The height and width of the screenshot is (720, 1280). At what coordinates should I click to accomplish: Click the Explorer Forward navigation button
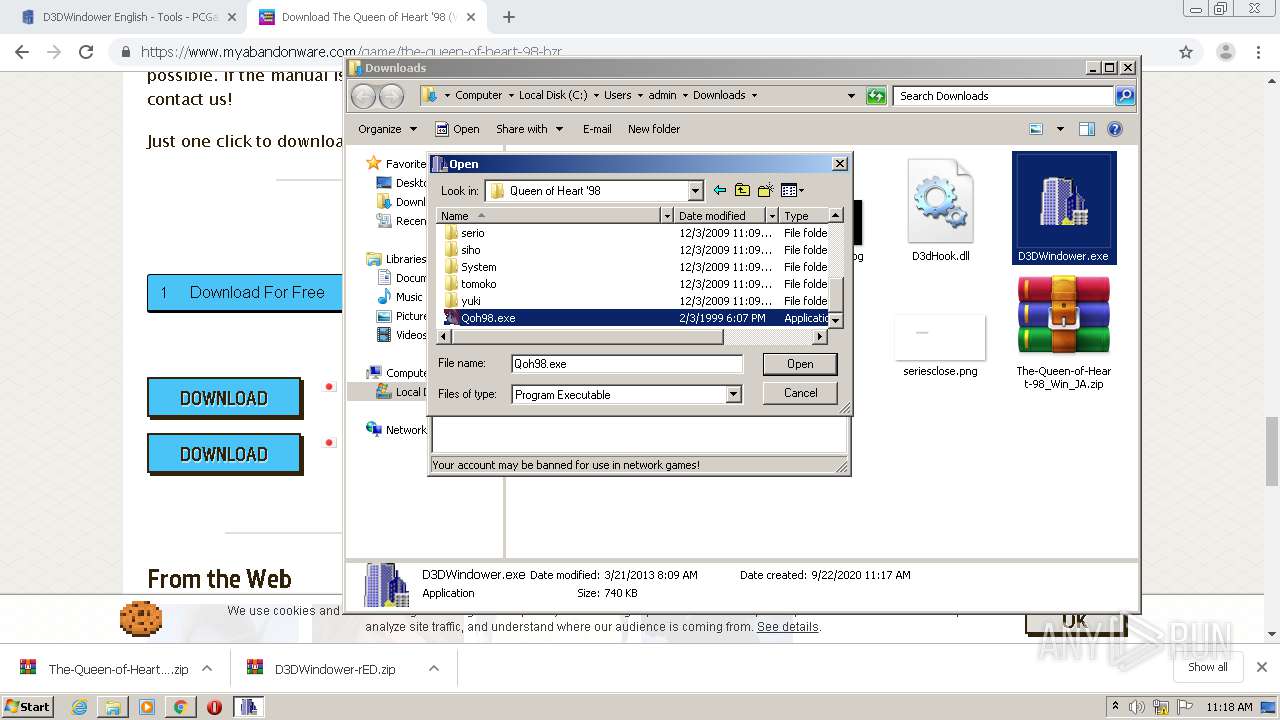point(392,96)
